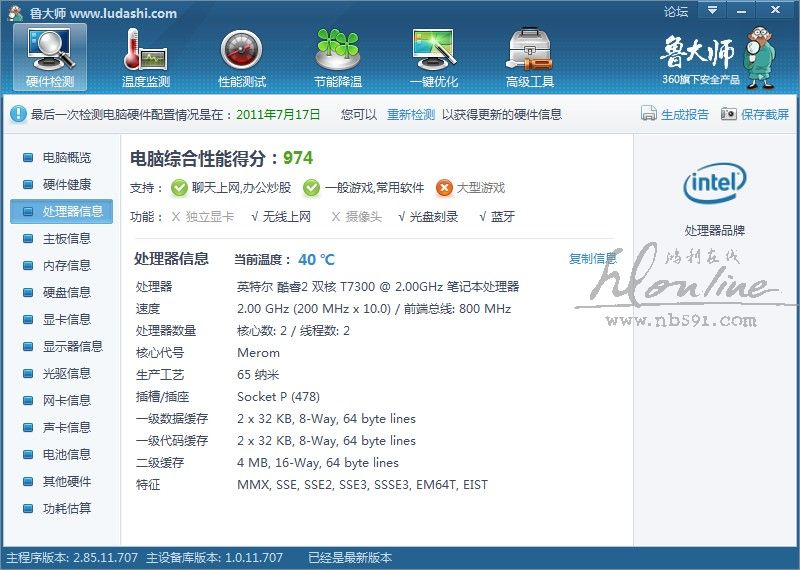The height and width of the screenshot is (570, 800).
Task: Click the orange X beside 大型游戏
Action: tap(444, 188)
